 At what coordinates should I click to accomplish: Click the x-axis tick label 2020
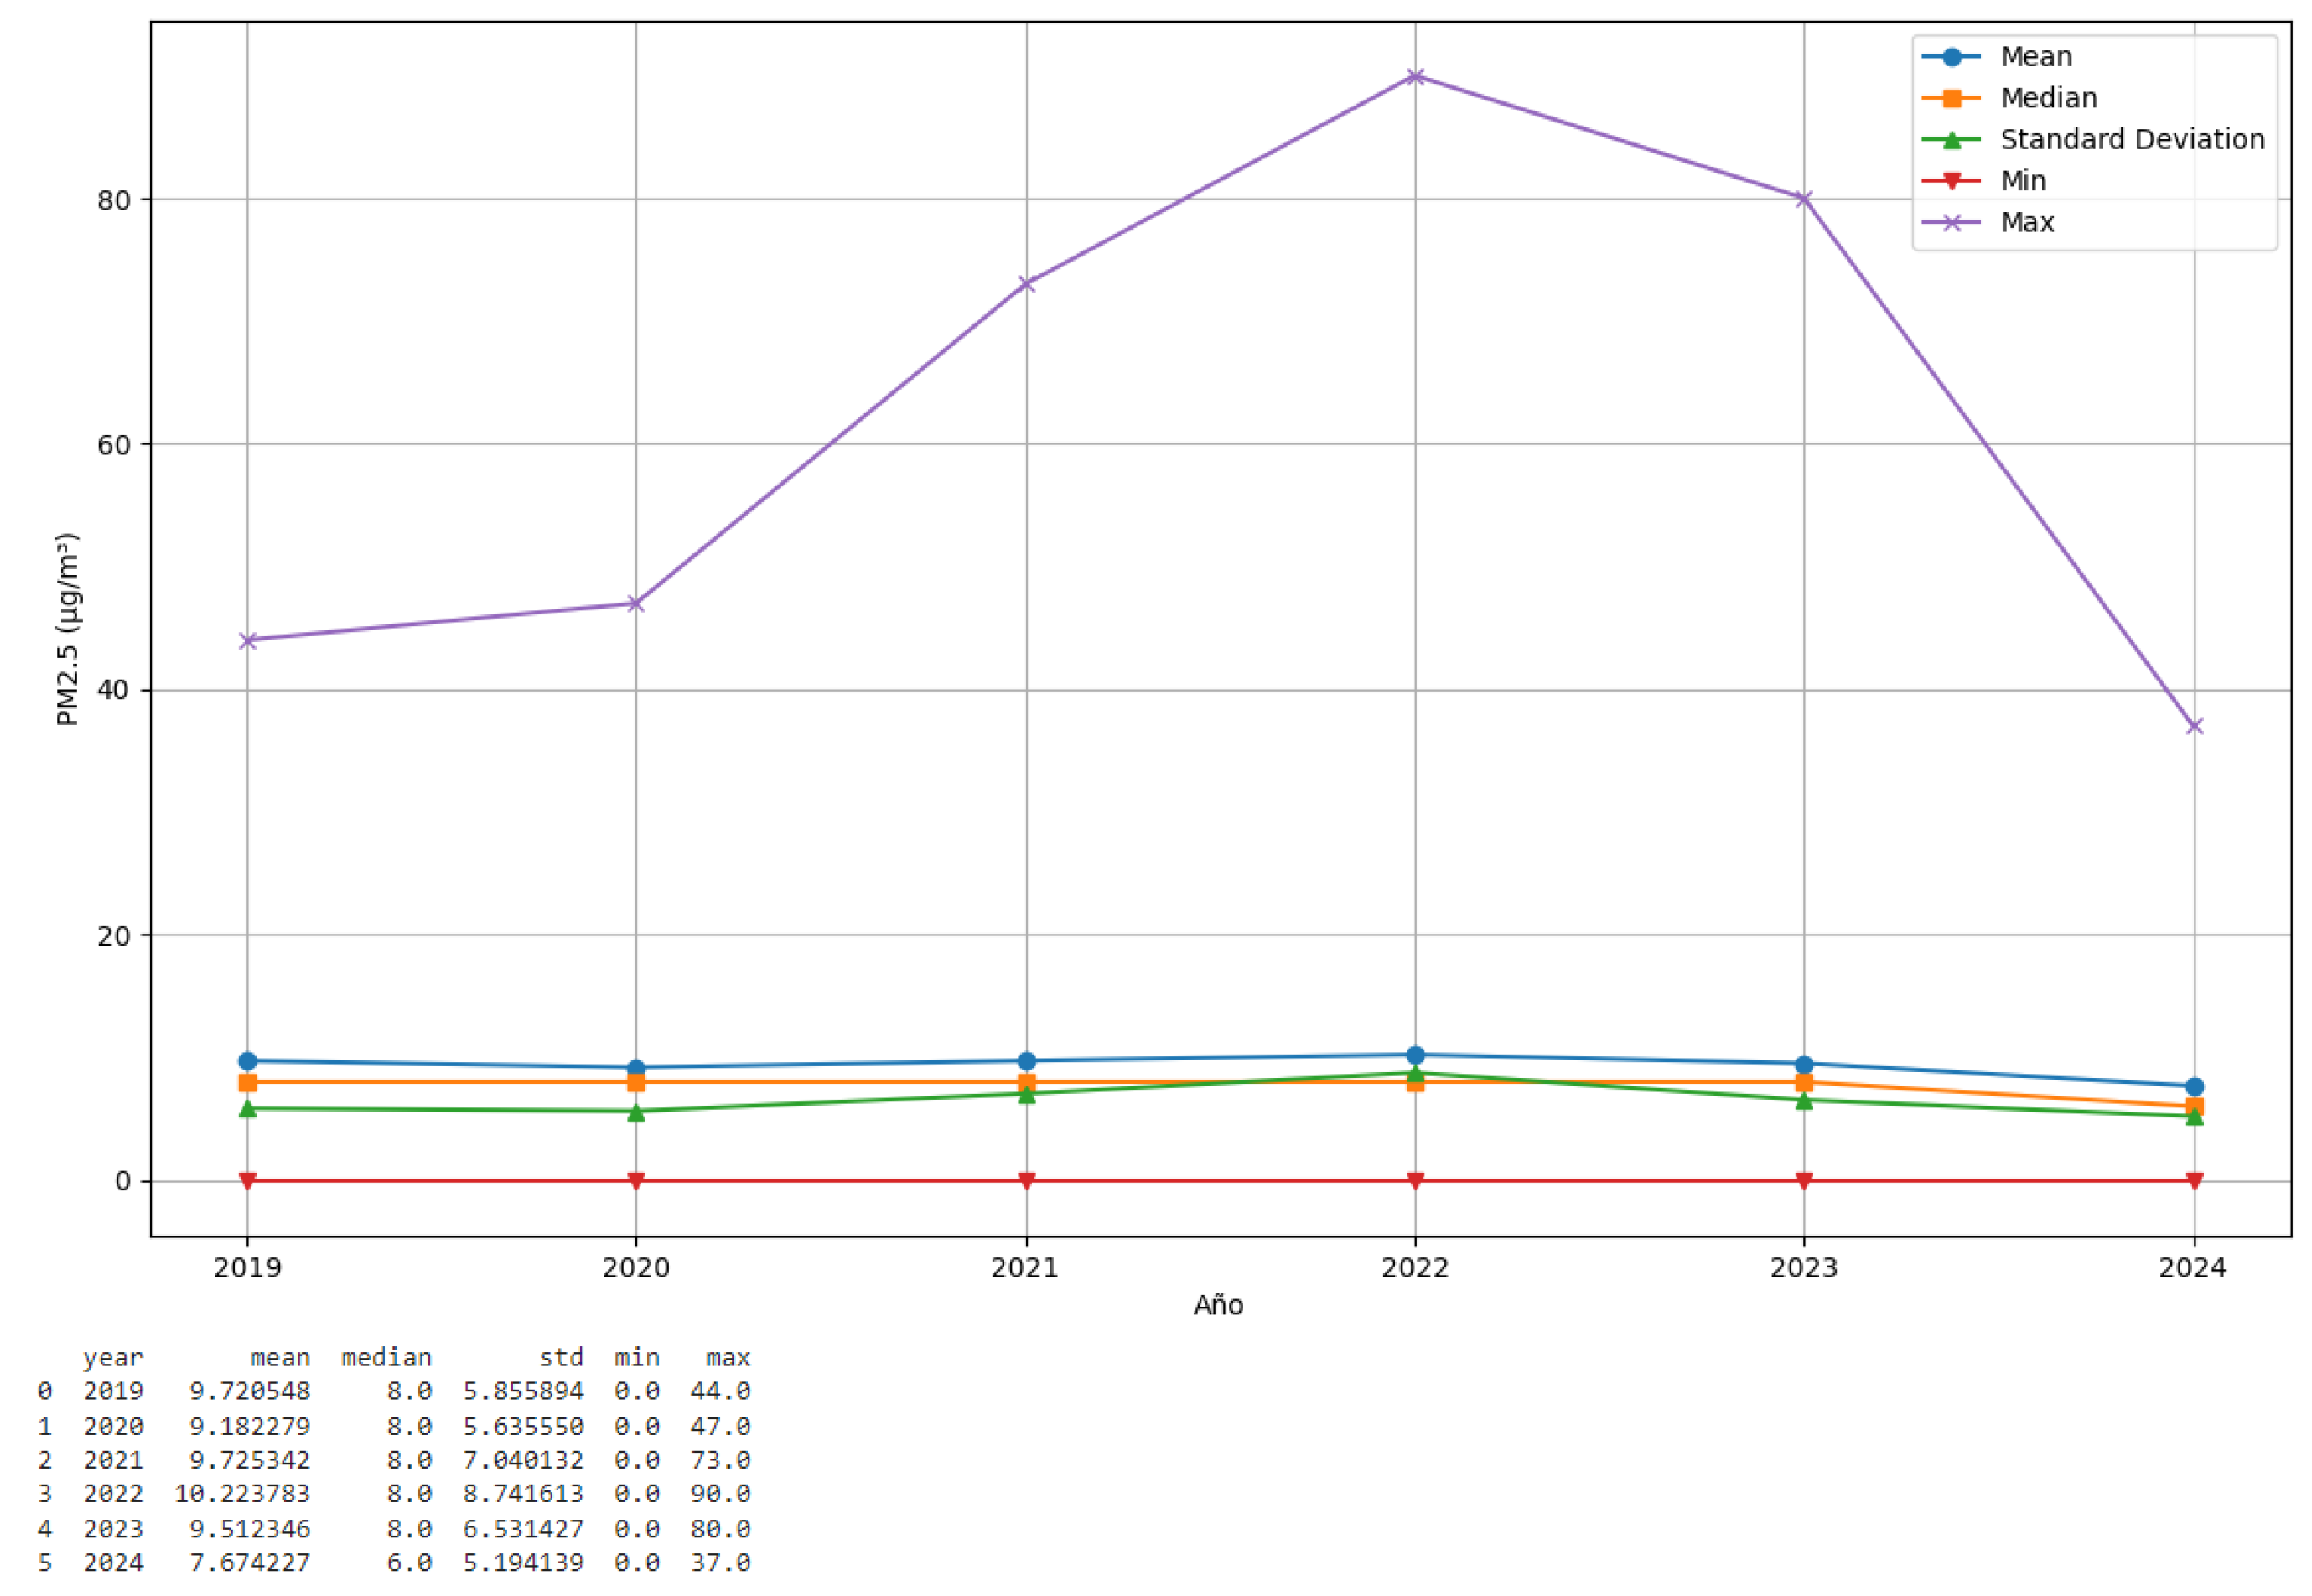pos(635,1268)
